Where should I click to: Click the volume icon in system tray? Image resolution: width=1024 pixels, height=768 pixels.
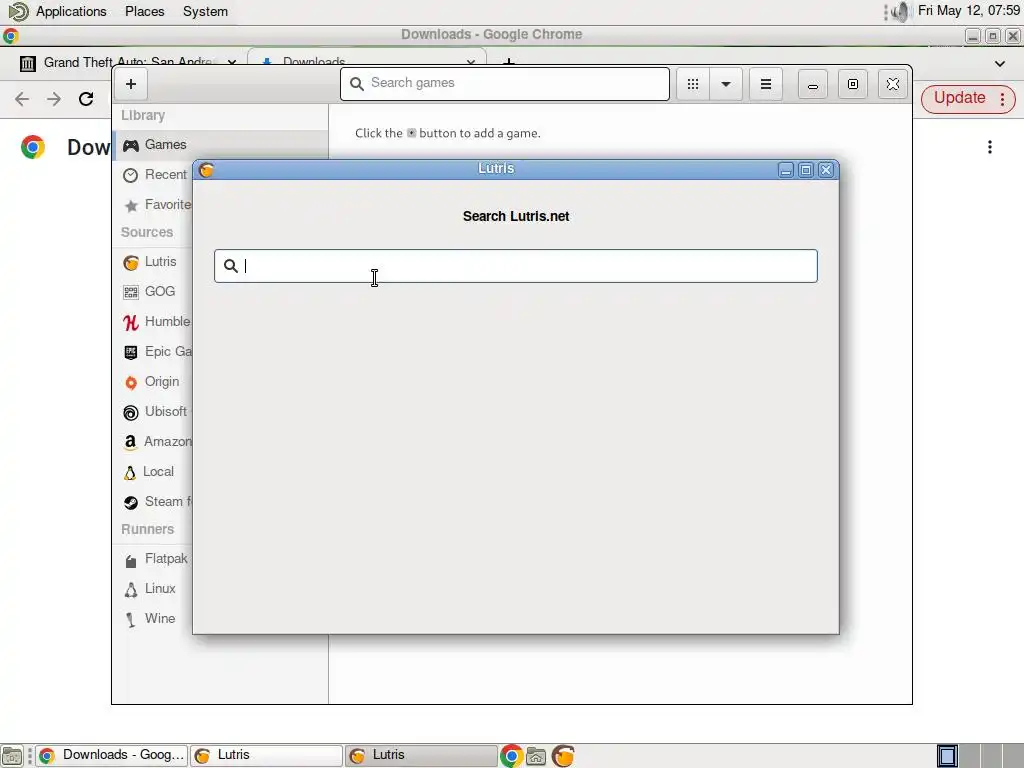[x=901, y=12]
